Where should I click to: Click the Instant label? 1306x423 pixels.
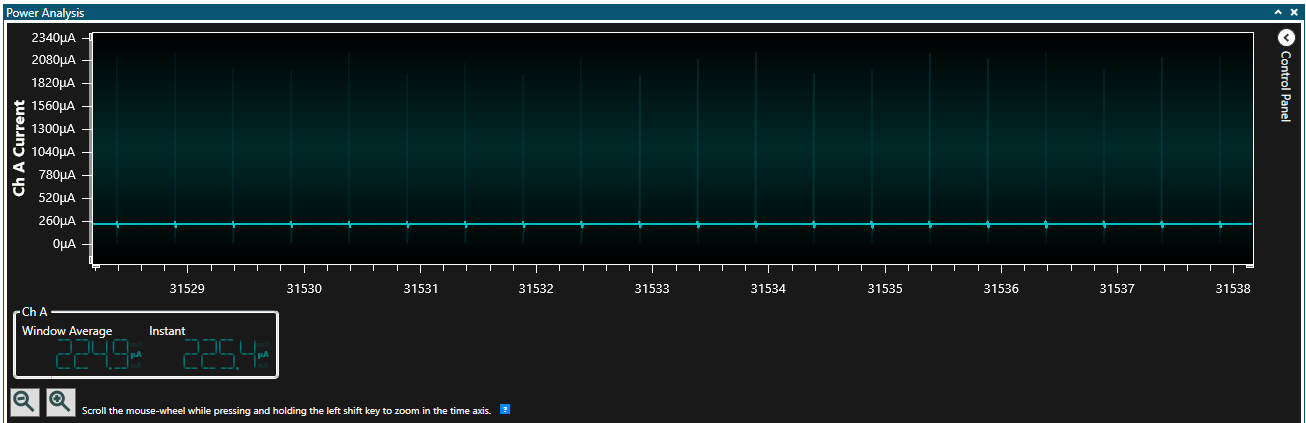(x=167, y=330)
